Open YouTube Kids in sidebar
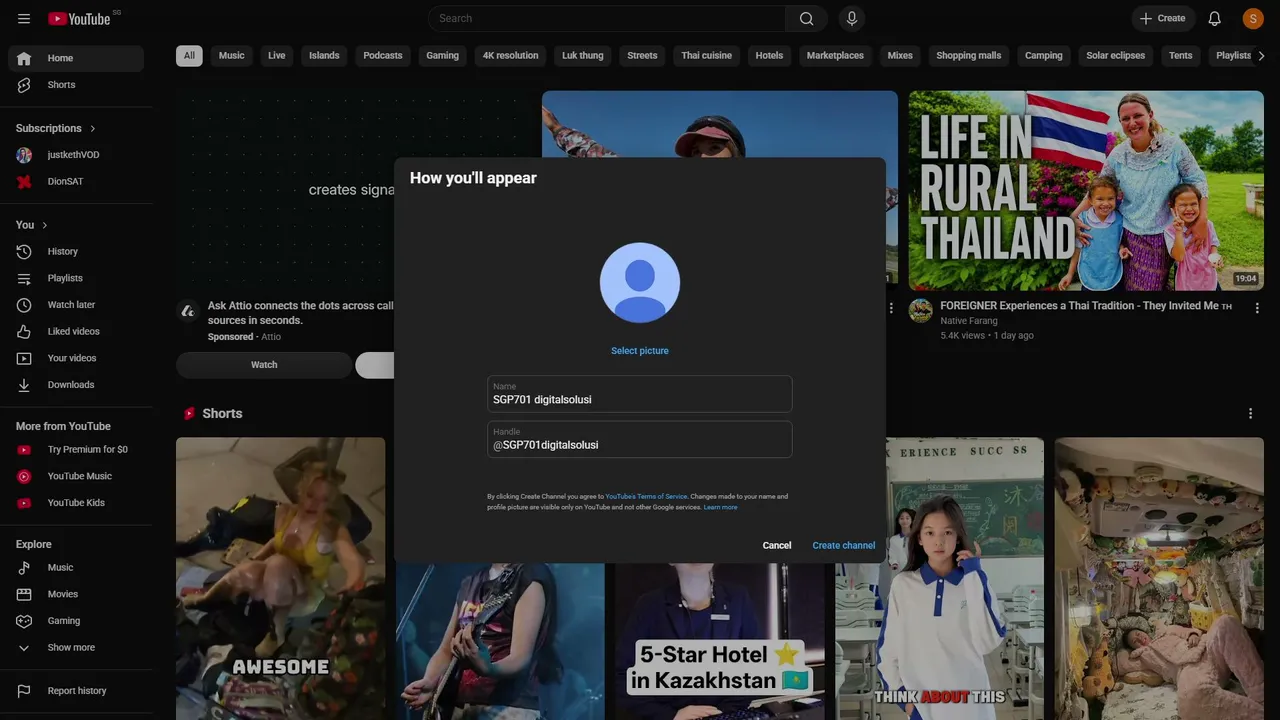1280x720 pixels. click(76, 503)
